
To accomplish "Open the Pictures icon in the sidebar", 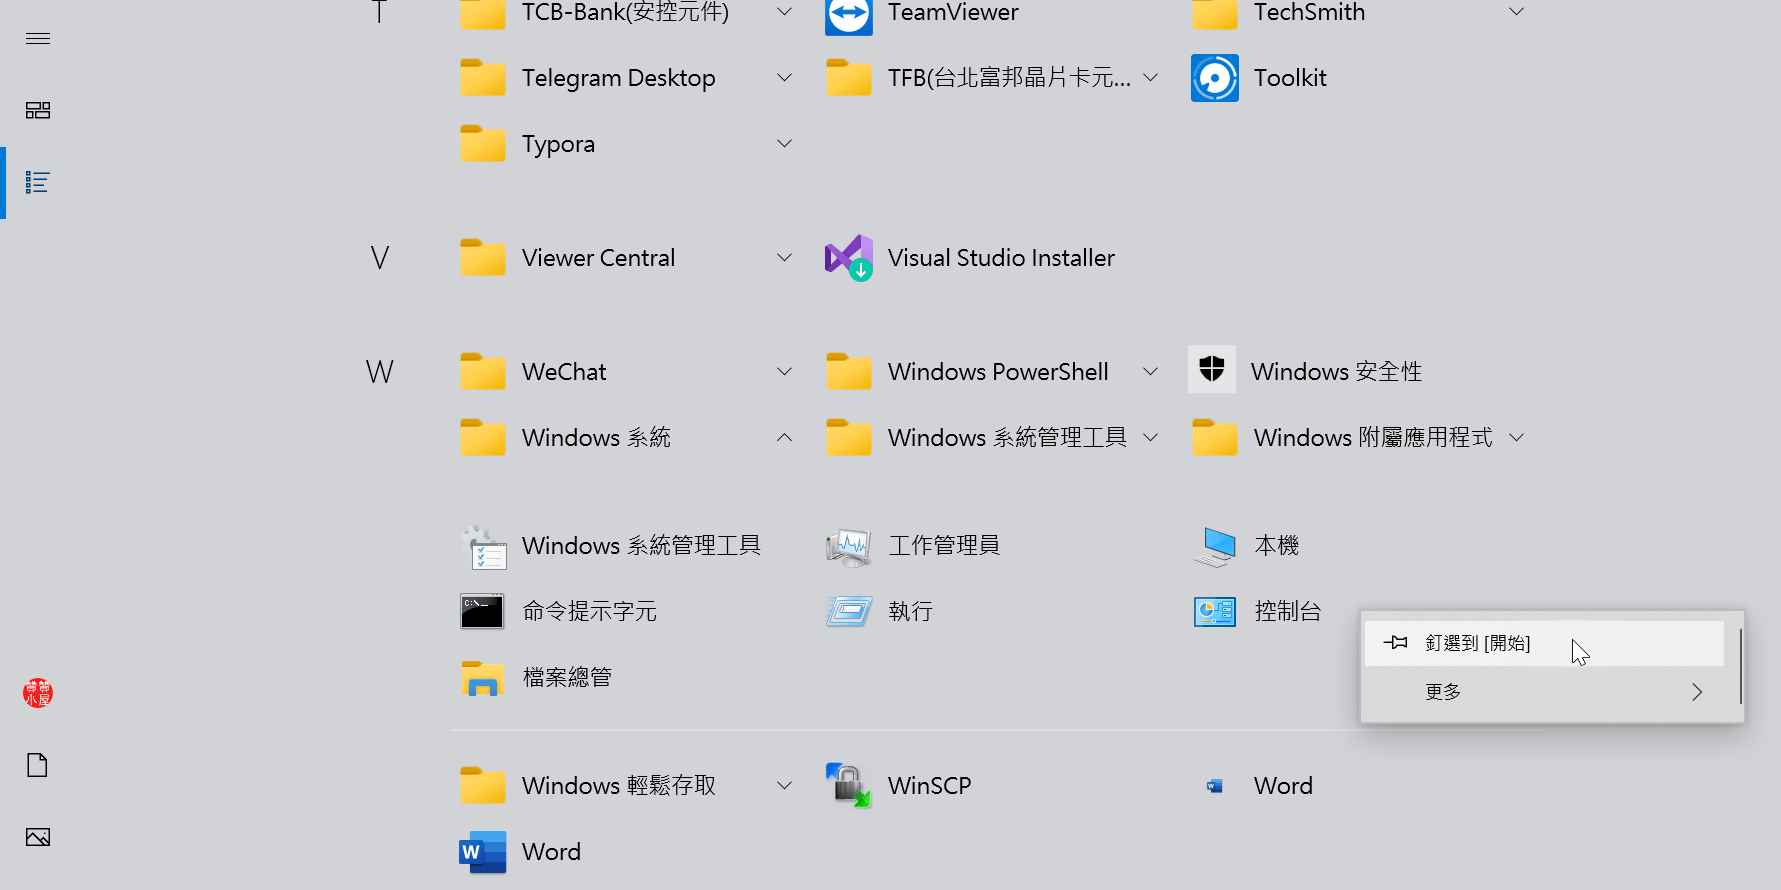I will coord(38,837).
